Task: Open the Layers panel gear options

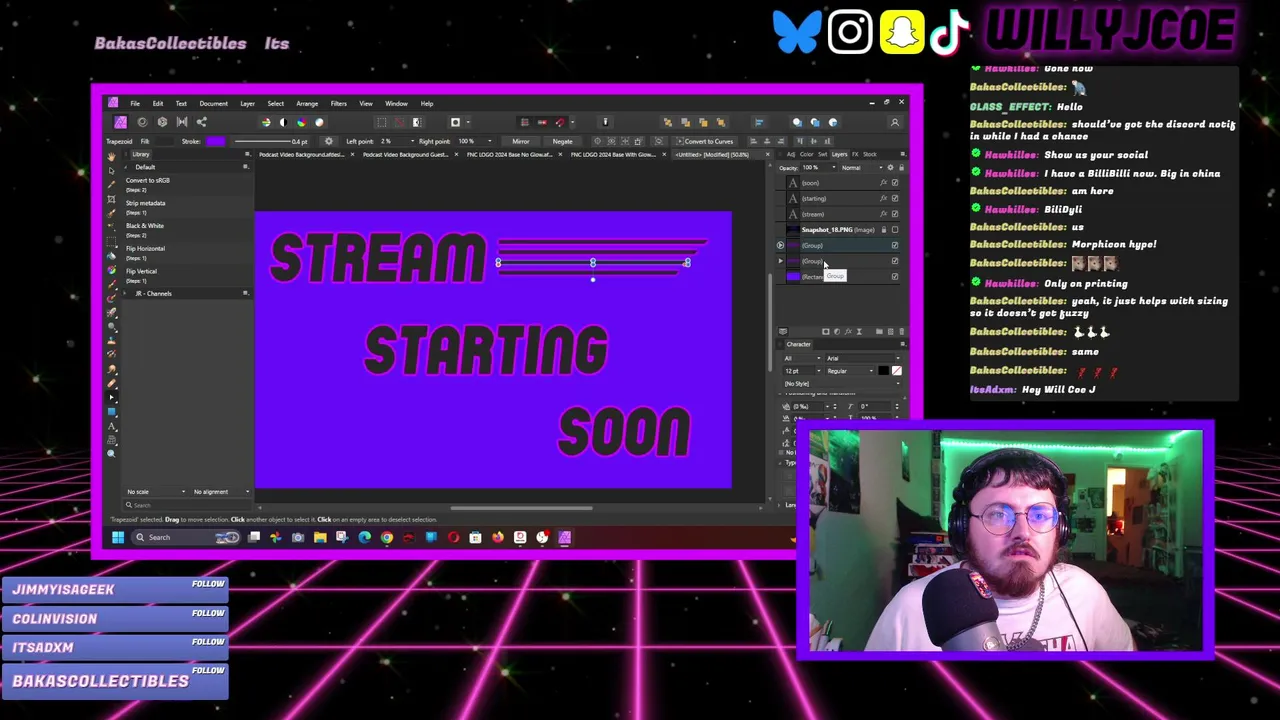Action: point(890,168)
